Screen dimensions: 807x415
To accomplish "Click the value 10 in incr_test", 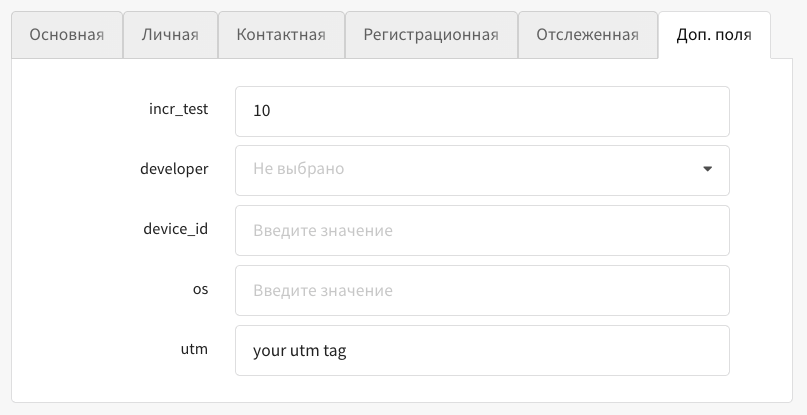I will [x=262, y=110].
